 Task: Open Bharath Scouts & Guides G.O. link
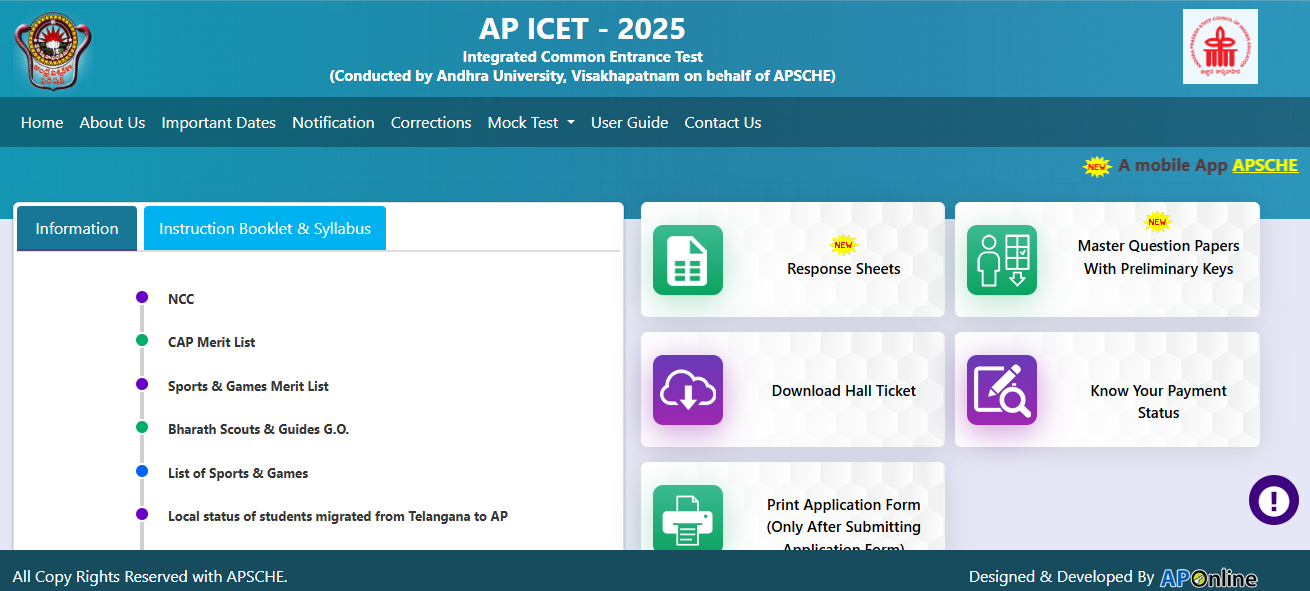pyautogui.click(x=259, y=428)
